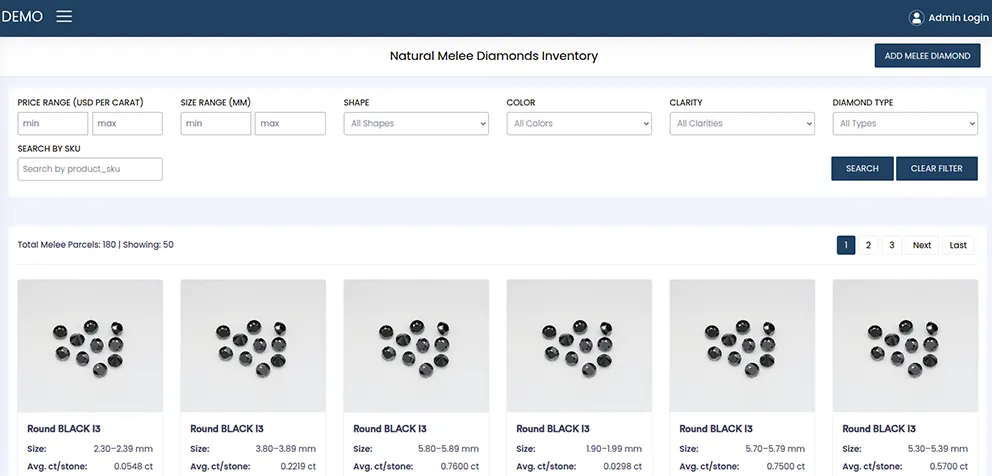Jump to pagination page 3
The height and width of the screenshot is (476, 992).
tap(892, 245)
